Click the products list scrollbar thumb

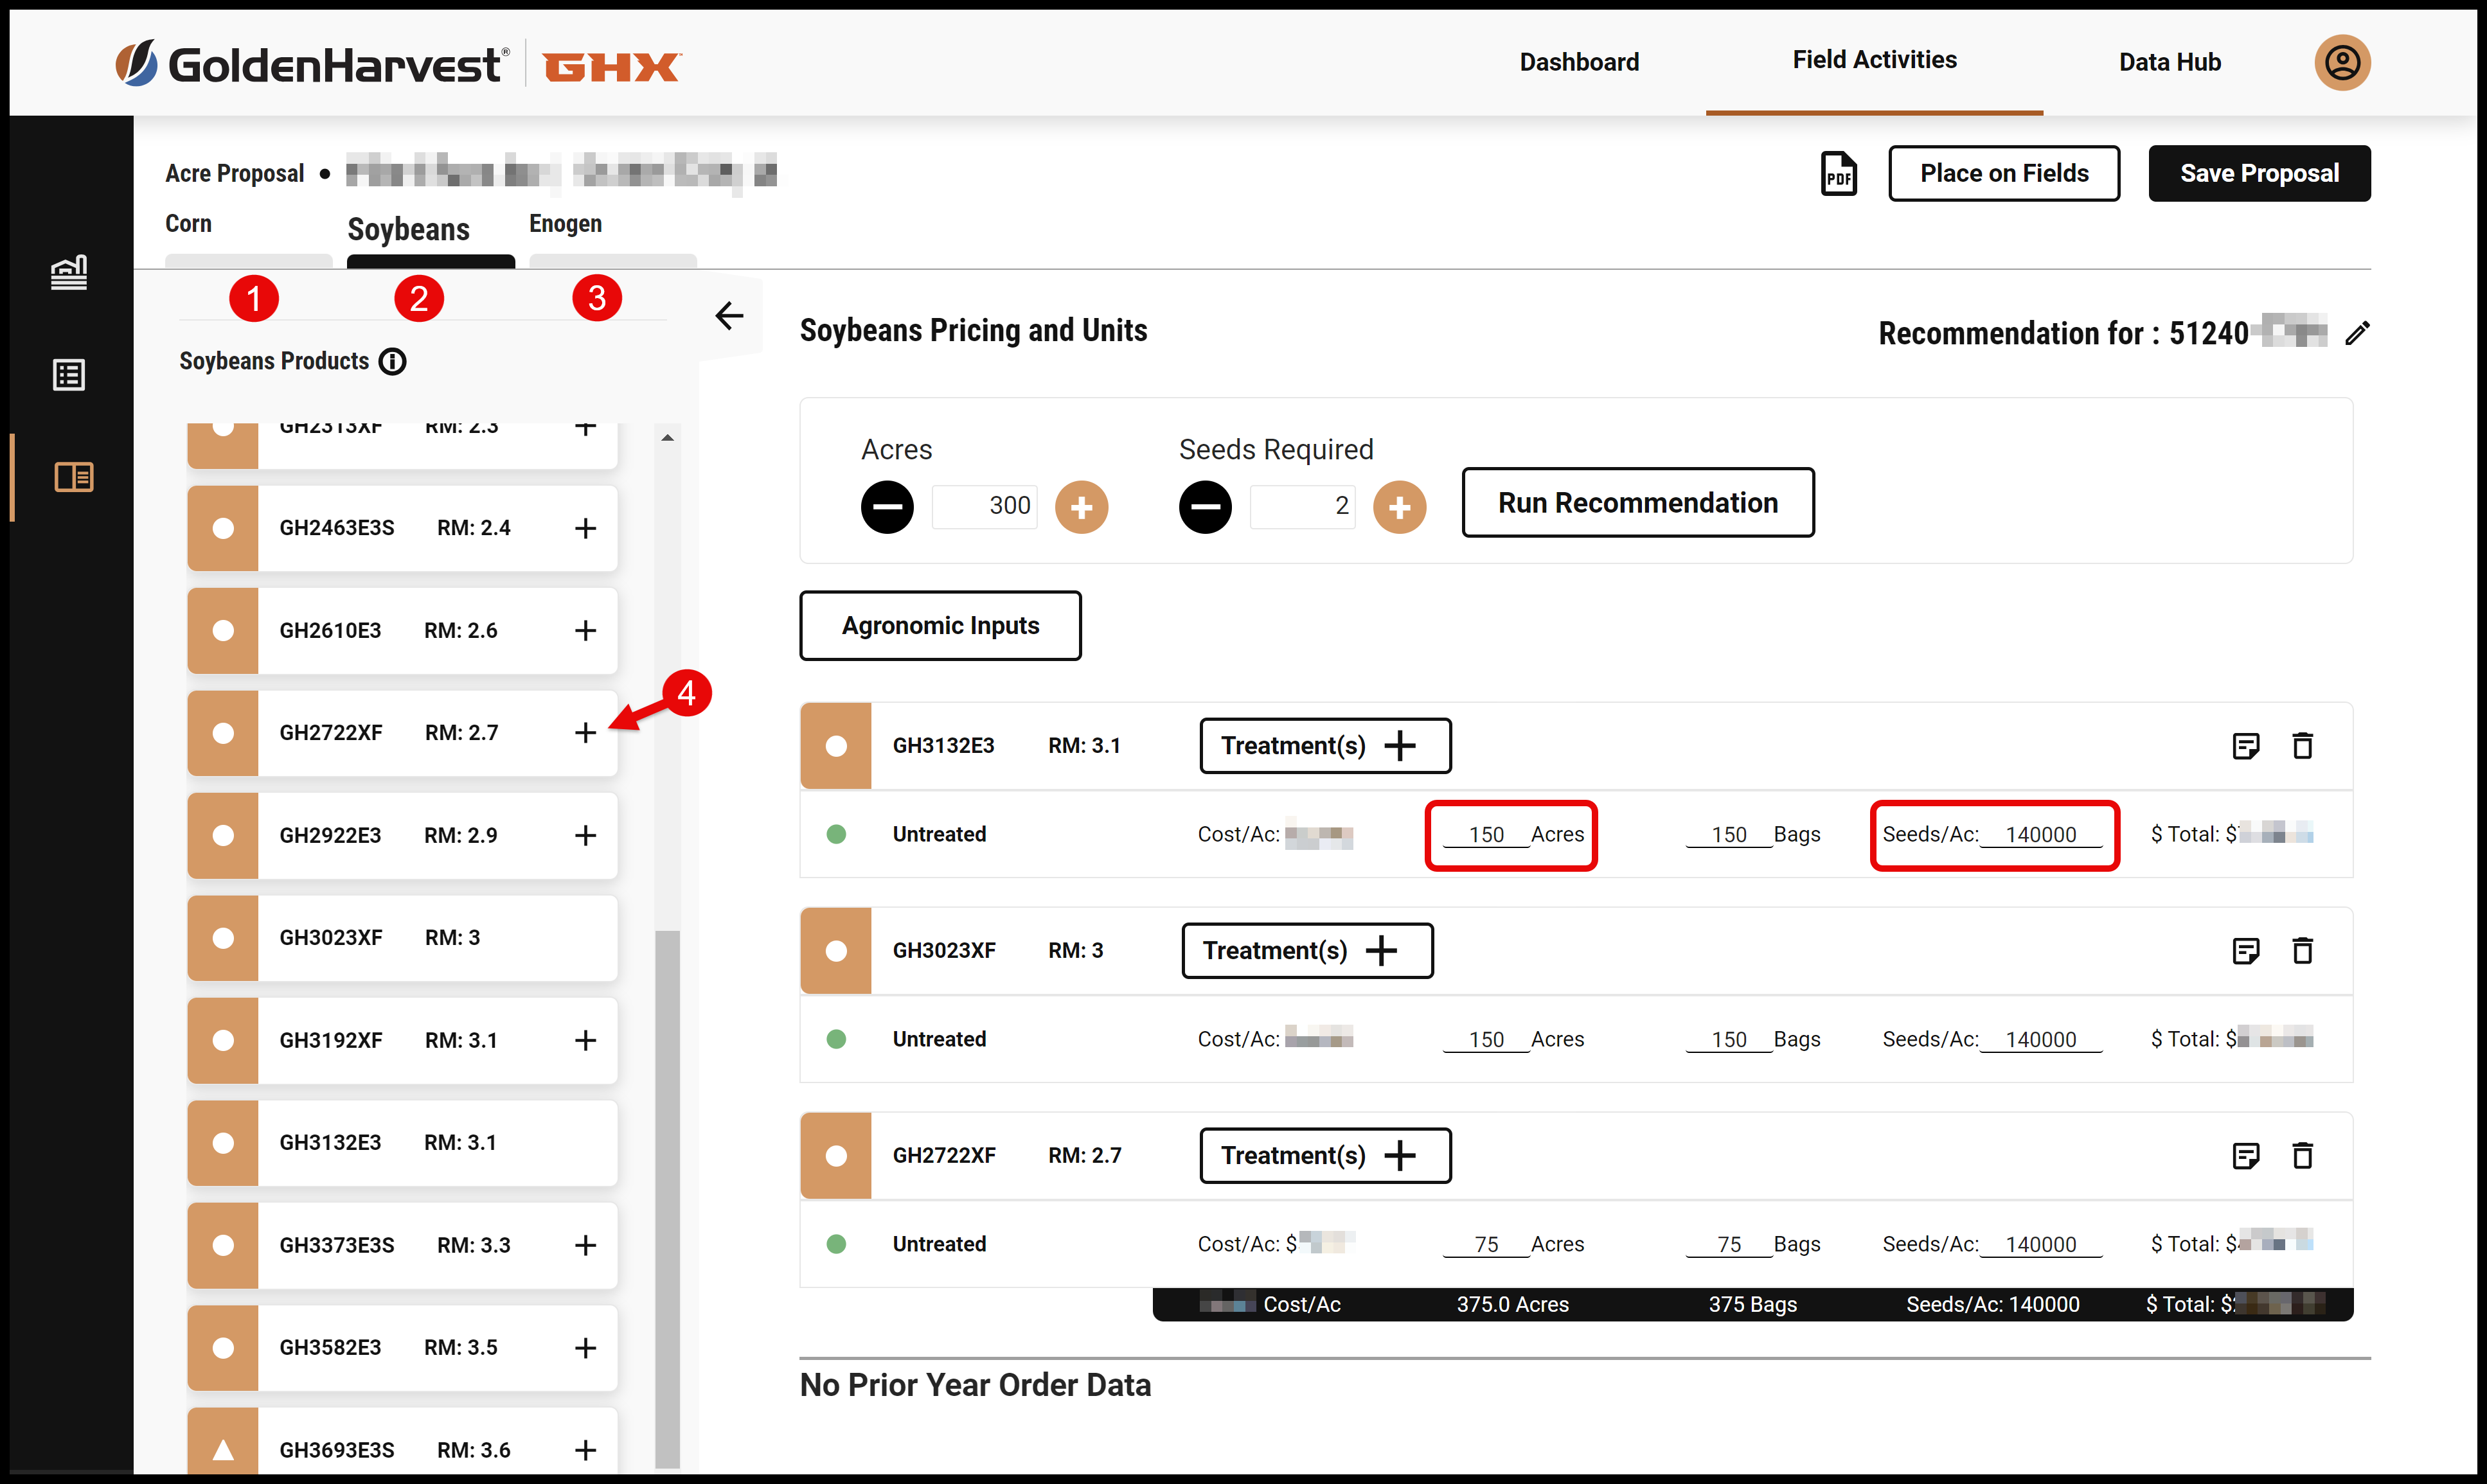pos(667,1199)
